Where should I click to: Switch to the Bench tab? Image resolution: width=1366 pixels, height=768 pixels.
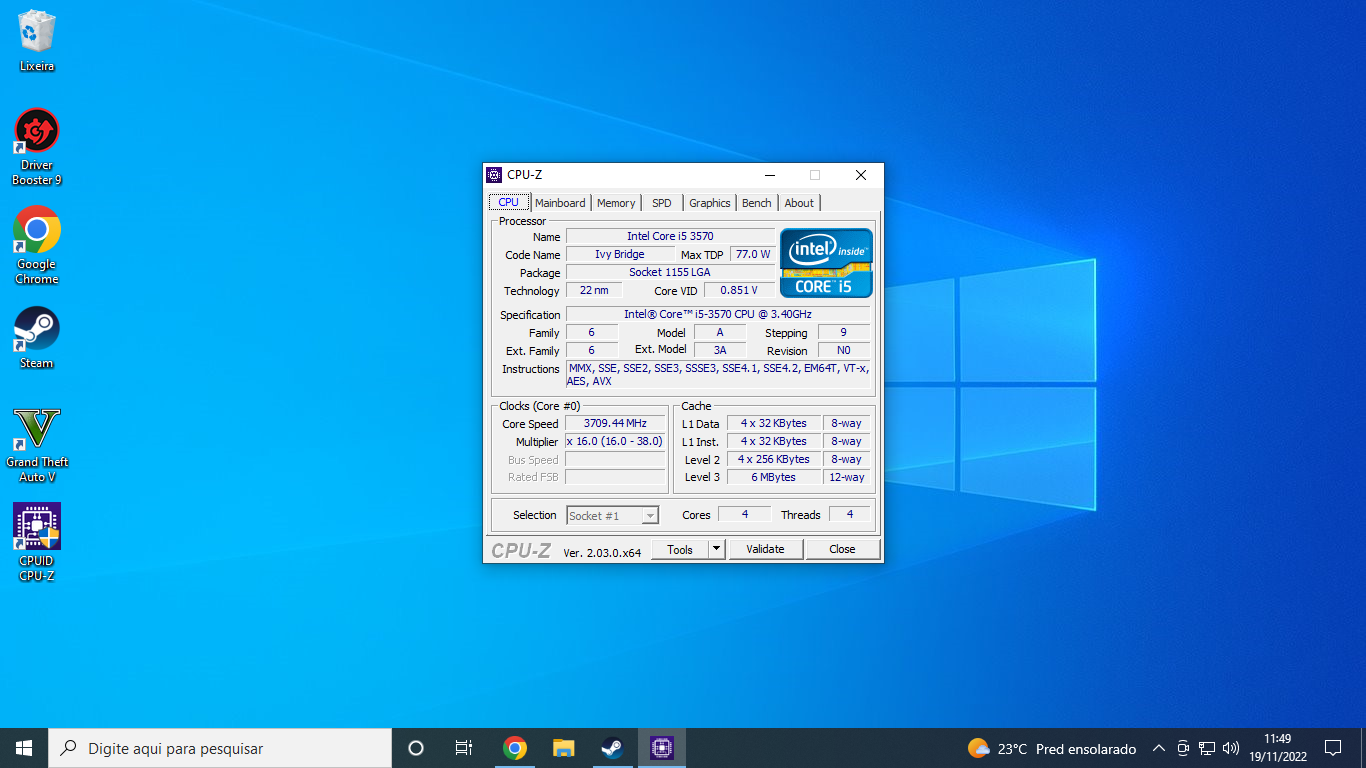(757, 203)
